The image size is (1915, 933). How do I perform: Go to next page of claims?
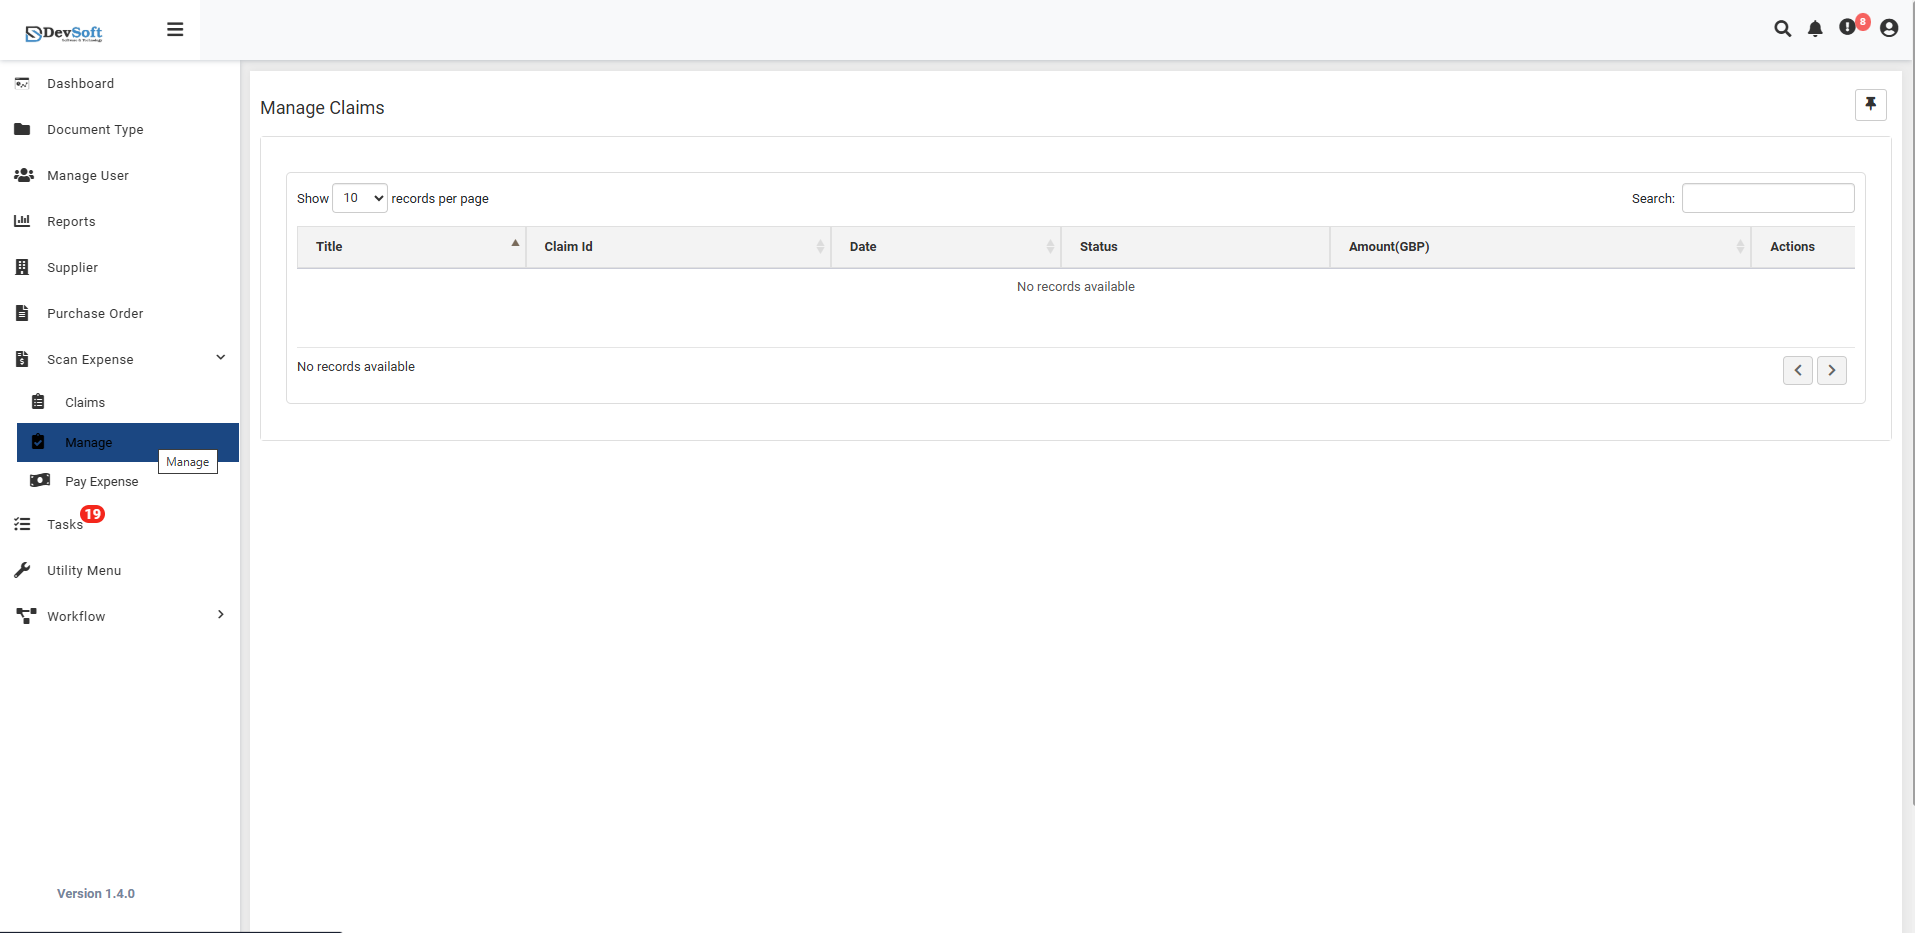[1831, 370]
